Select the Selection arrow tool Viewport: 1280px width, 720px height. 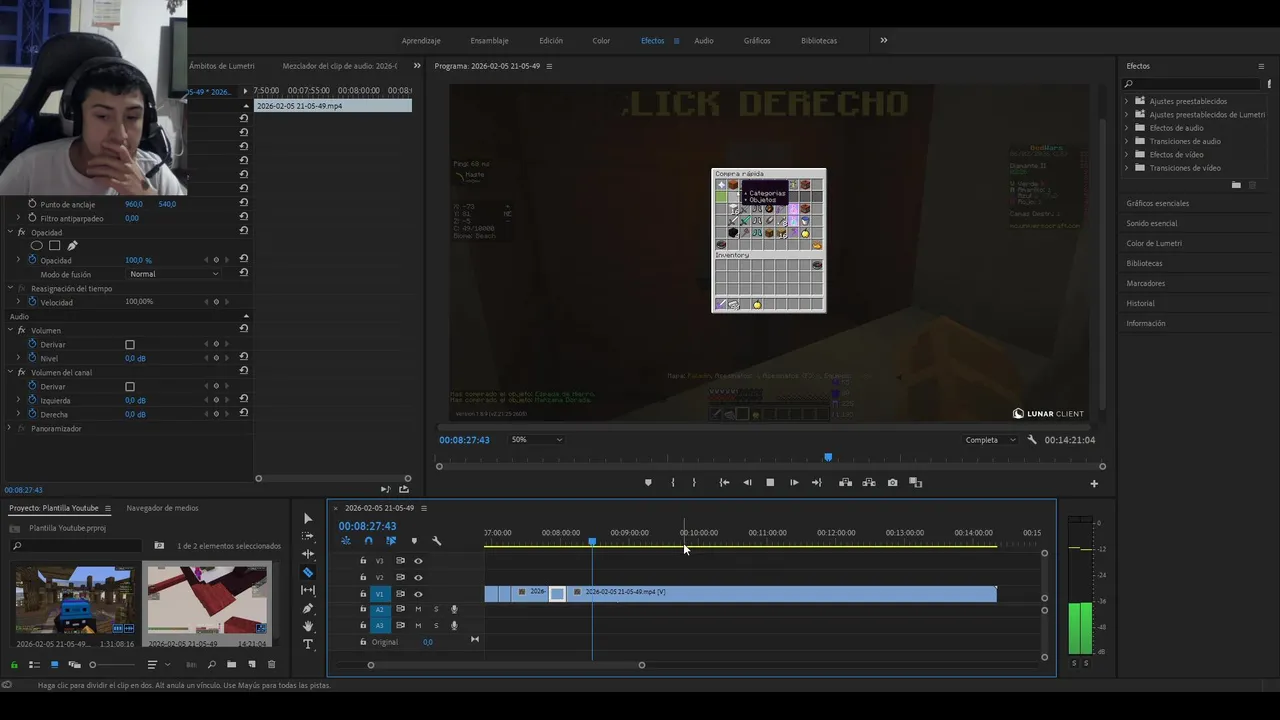click(x=308, y=518)
